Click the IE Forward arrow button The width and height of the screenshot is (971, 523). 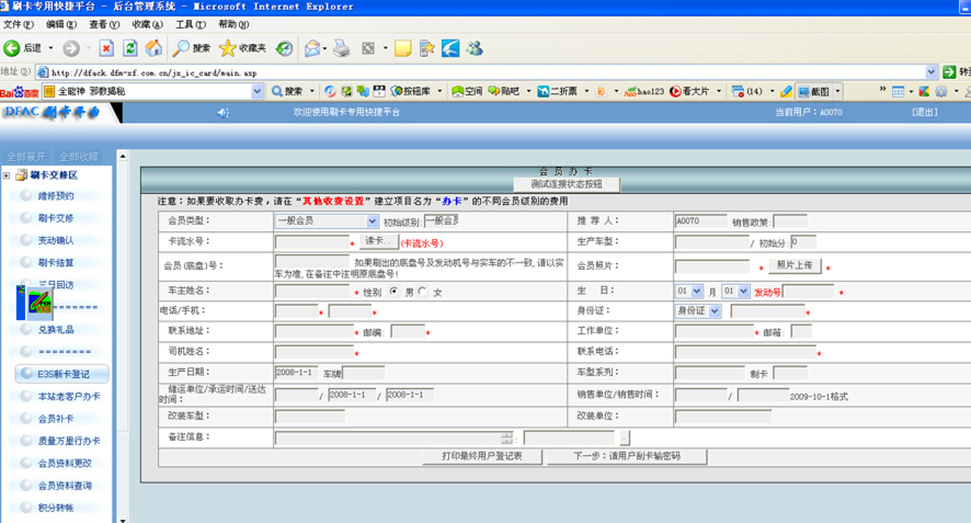71,48
